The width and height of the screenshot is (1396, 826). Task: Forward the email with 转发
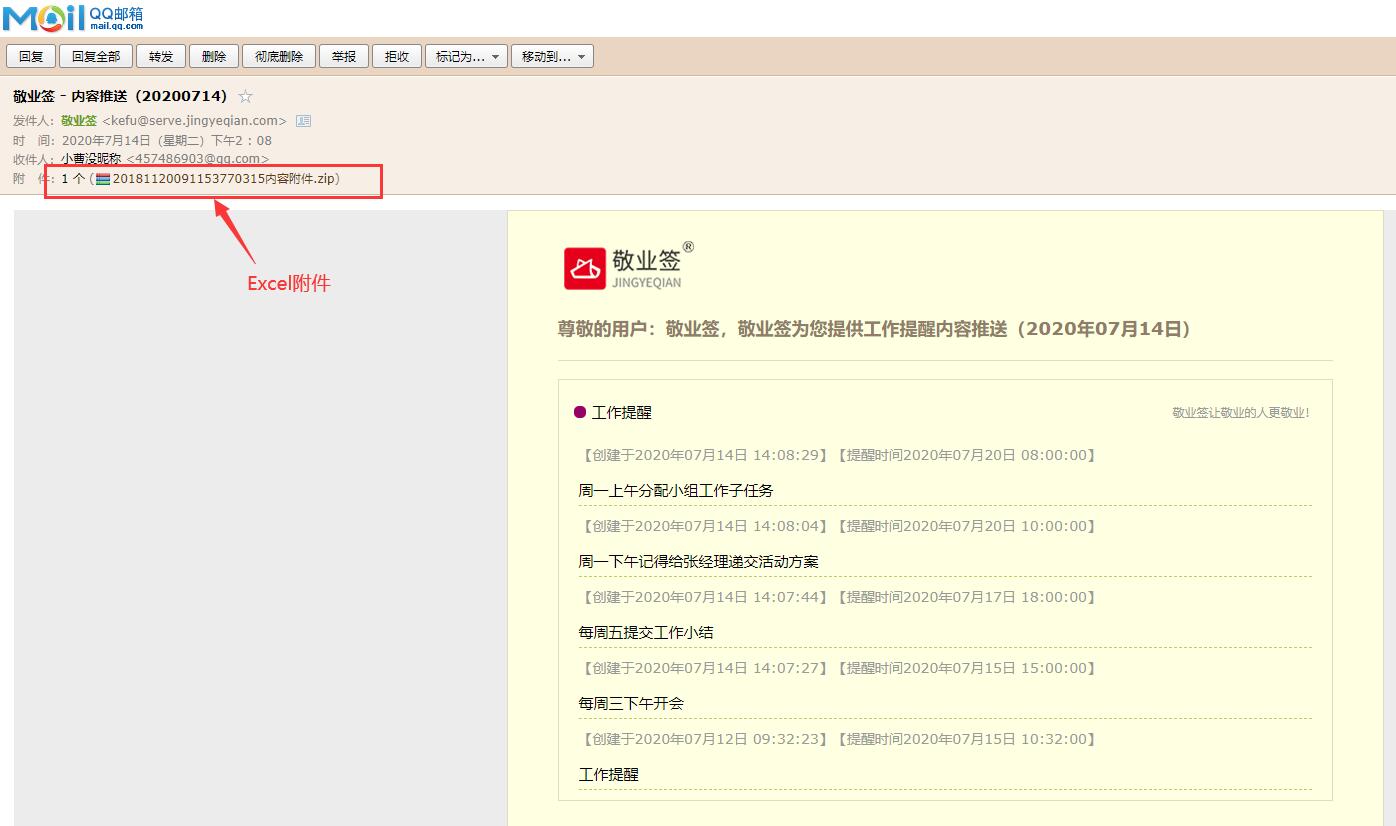click(161, 56)
